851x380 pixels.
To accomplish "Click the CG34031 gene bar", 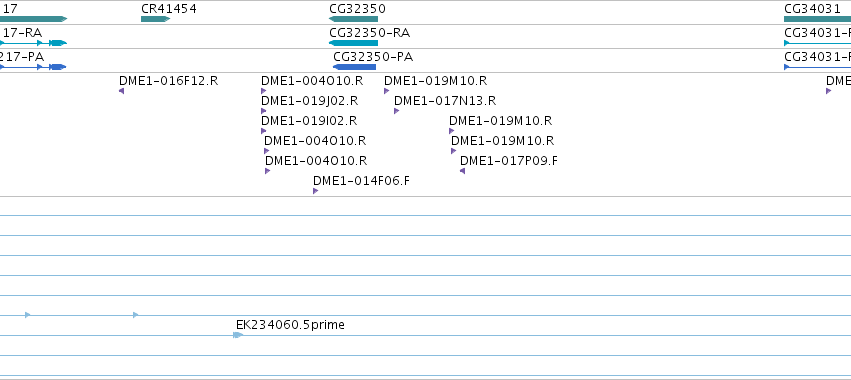I will pos(817,19).
